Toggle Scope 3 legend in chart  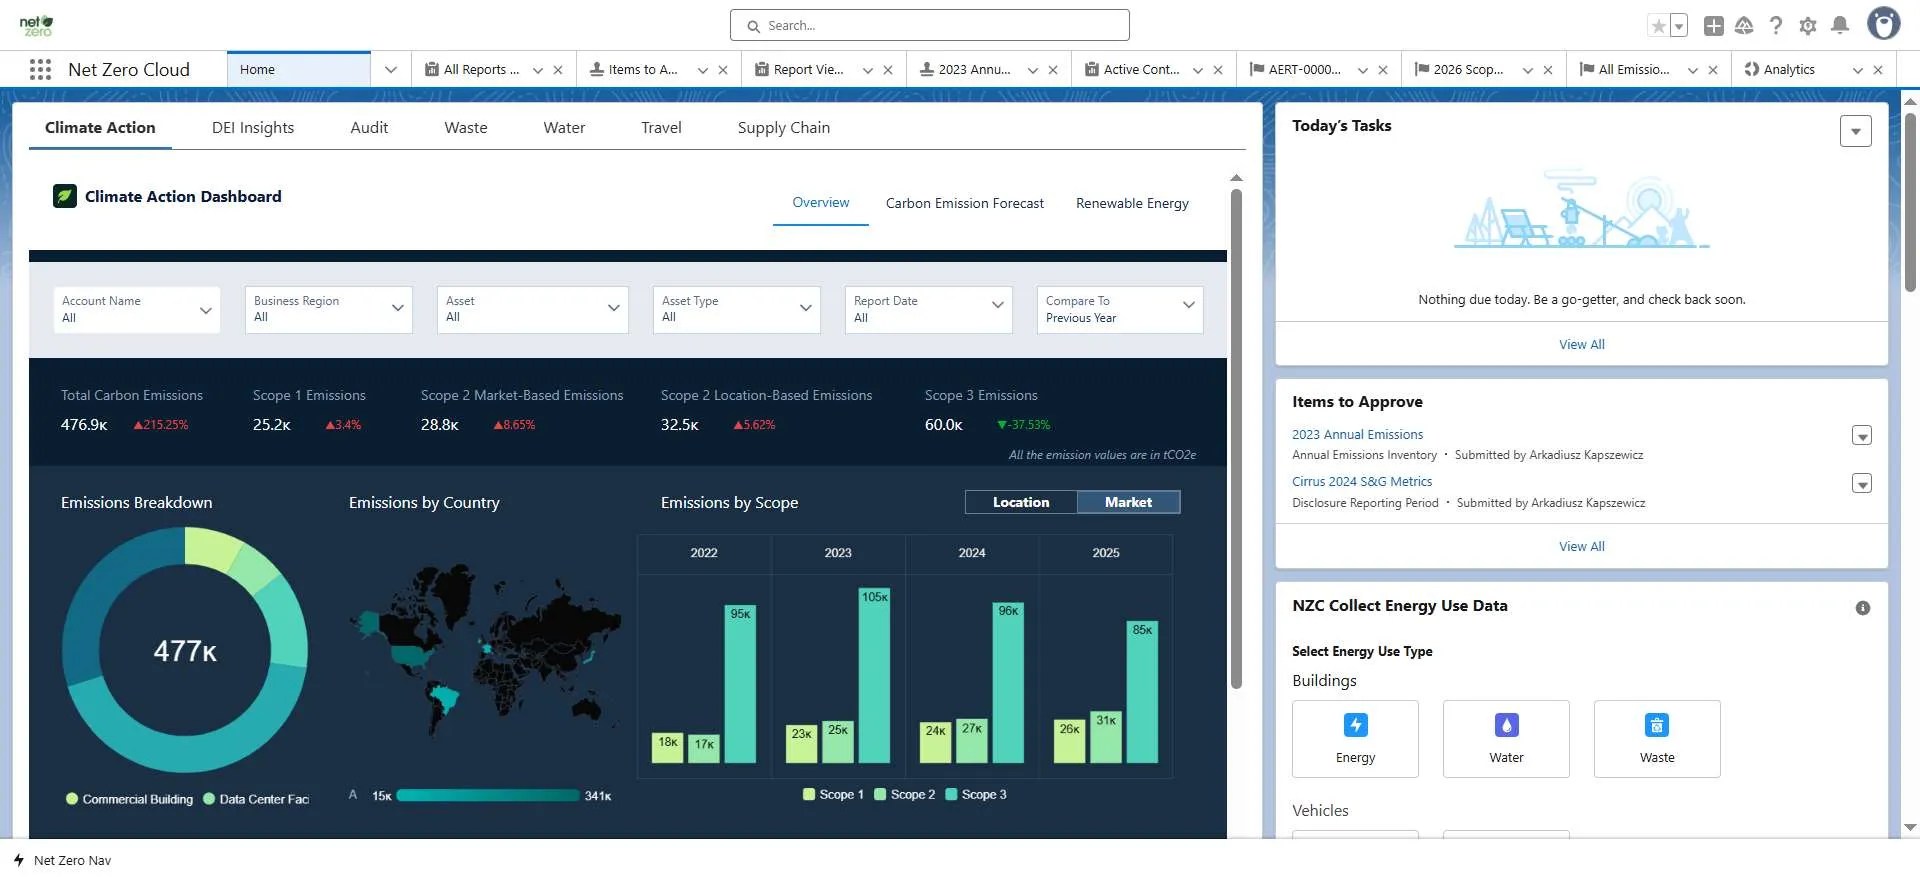(976, 794)
